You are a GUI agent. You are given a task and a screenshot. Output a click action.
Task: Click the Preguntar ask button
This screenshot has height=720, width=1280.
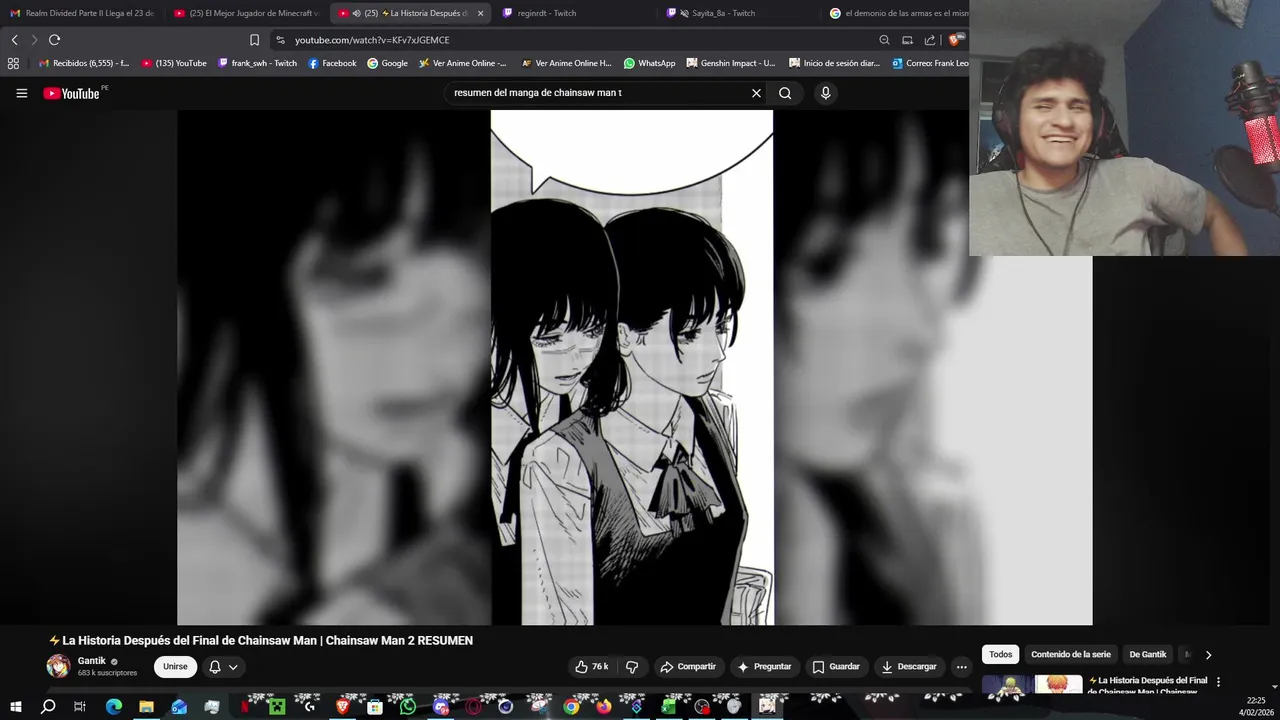tap(764, 667)
